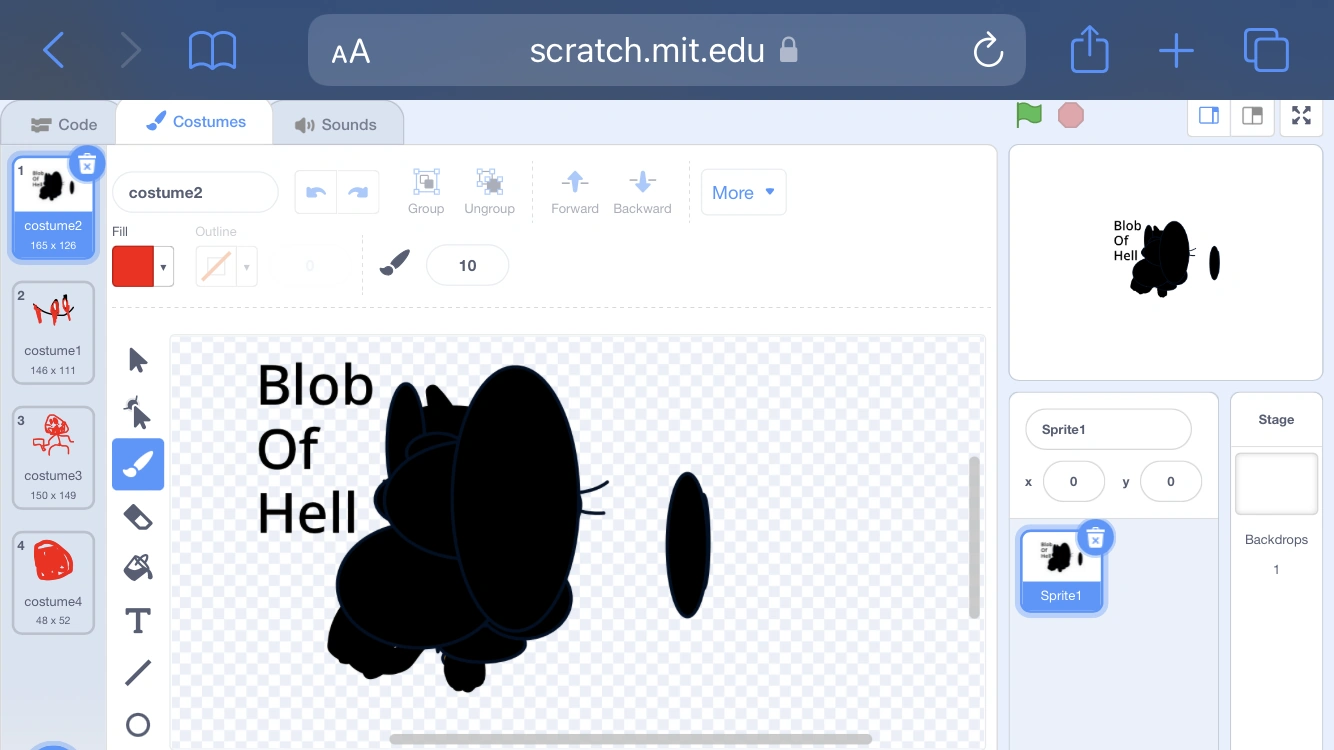The width and height of the screenshot is (1334, 750).
Task: Choose the Circle tool
Action: pyautogui.click(x=138, y=725)
